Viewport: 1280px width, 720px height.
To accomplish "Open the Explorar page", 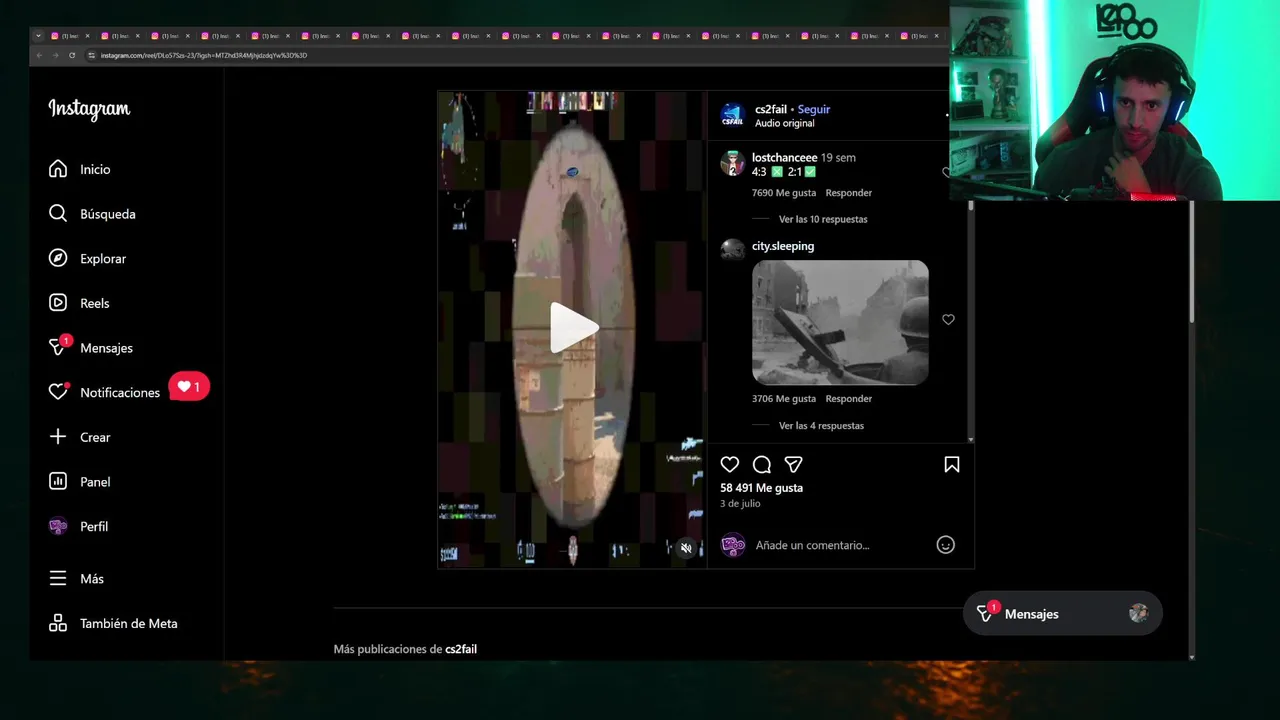I will [x=87, y=258].
